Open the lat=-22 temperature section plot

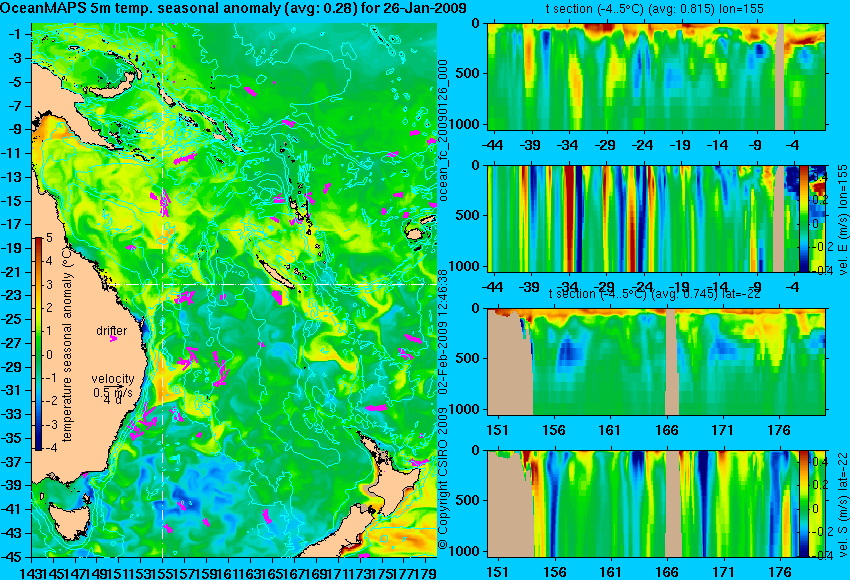[x=656, y=362]
